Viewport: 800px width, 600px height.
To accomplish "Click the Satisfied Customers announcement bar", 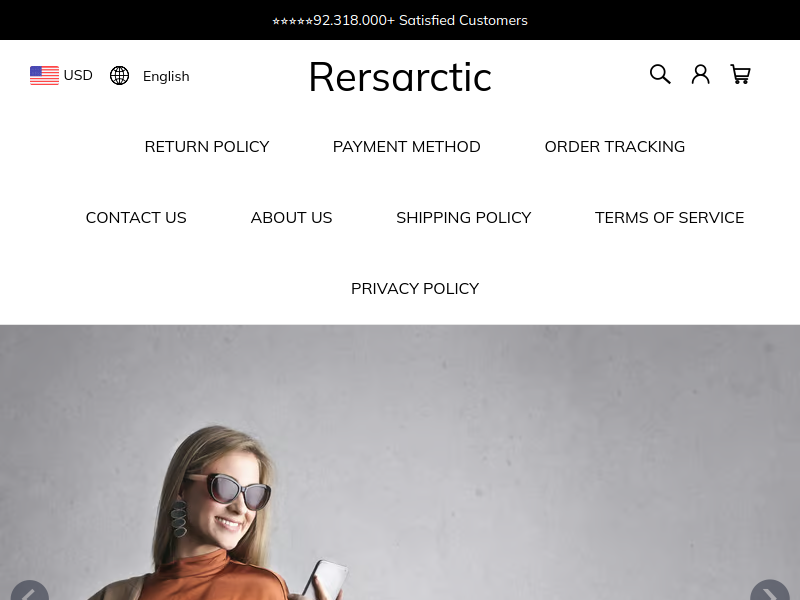I will point(400,20).
